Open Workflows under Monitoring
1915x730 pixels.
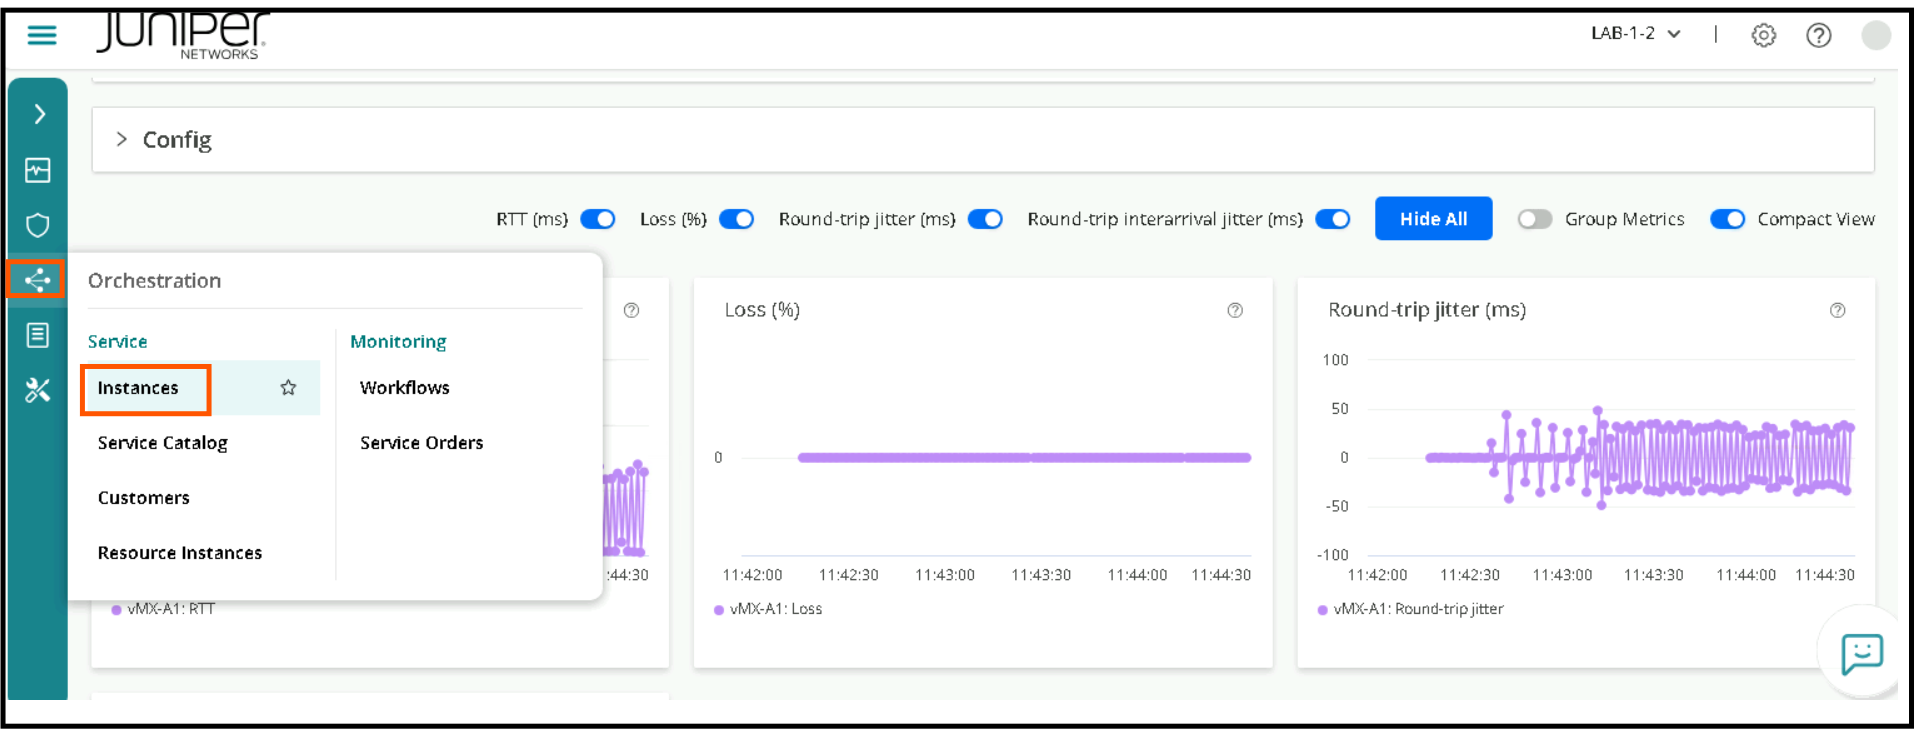click(x=405, y=388)
